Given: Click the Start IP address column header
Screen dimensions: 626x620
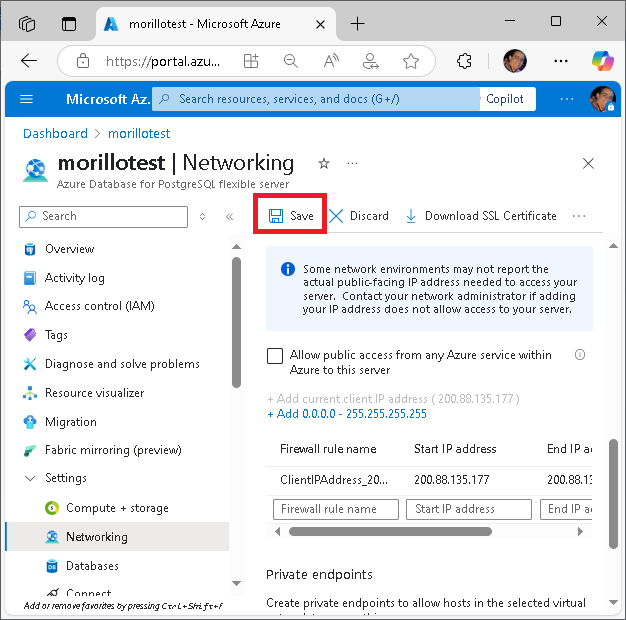Looking at the screenshot, I should 455,449.
